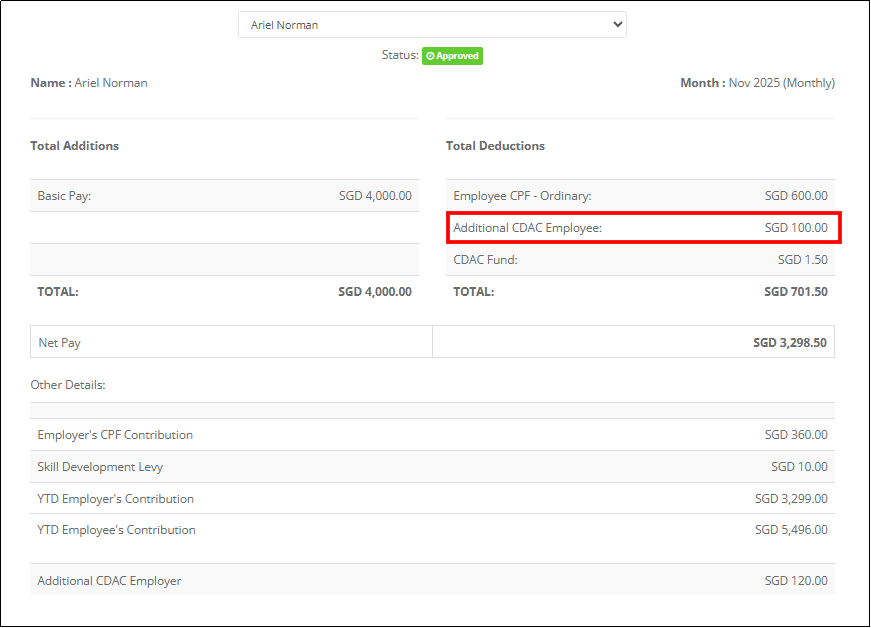Click the YTD Employee's Contribution label
Viewport: 871px width, 628px height.
click(x=117, y=530)
